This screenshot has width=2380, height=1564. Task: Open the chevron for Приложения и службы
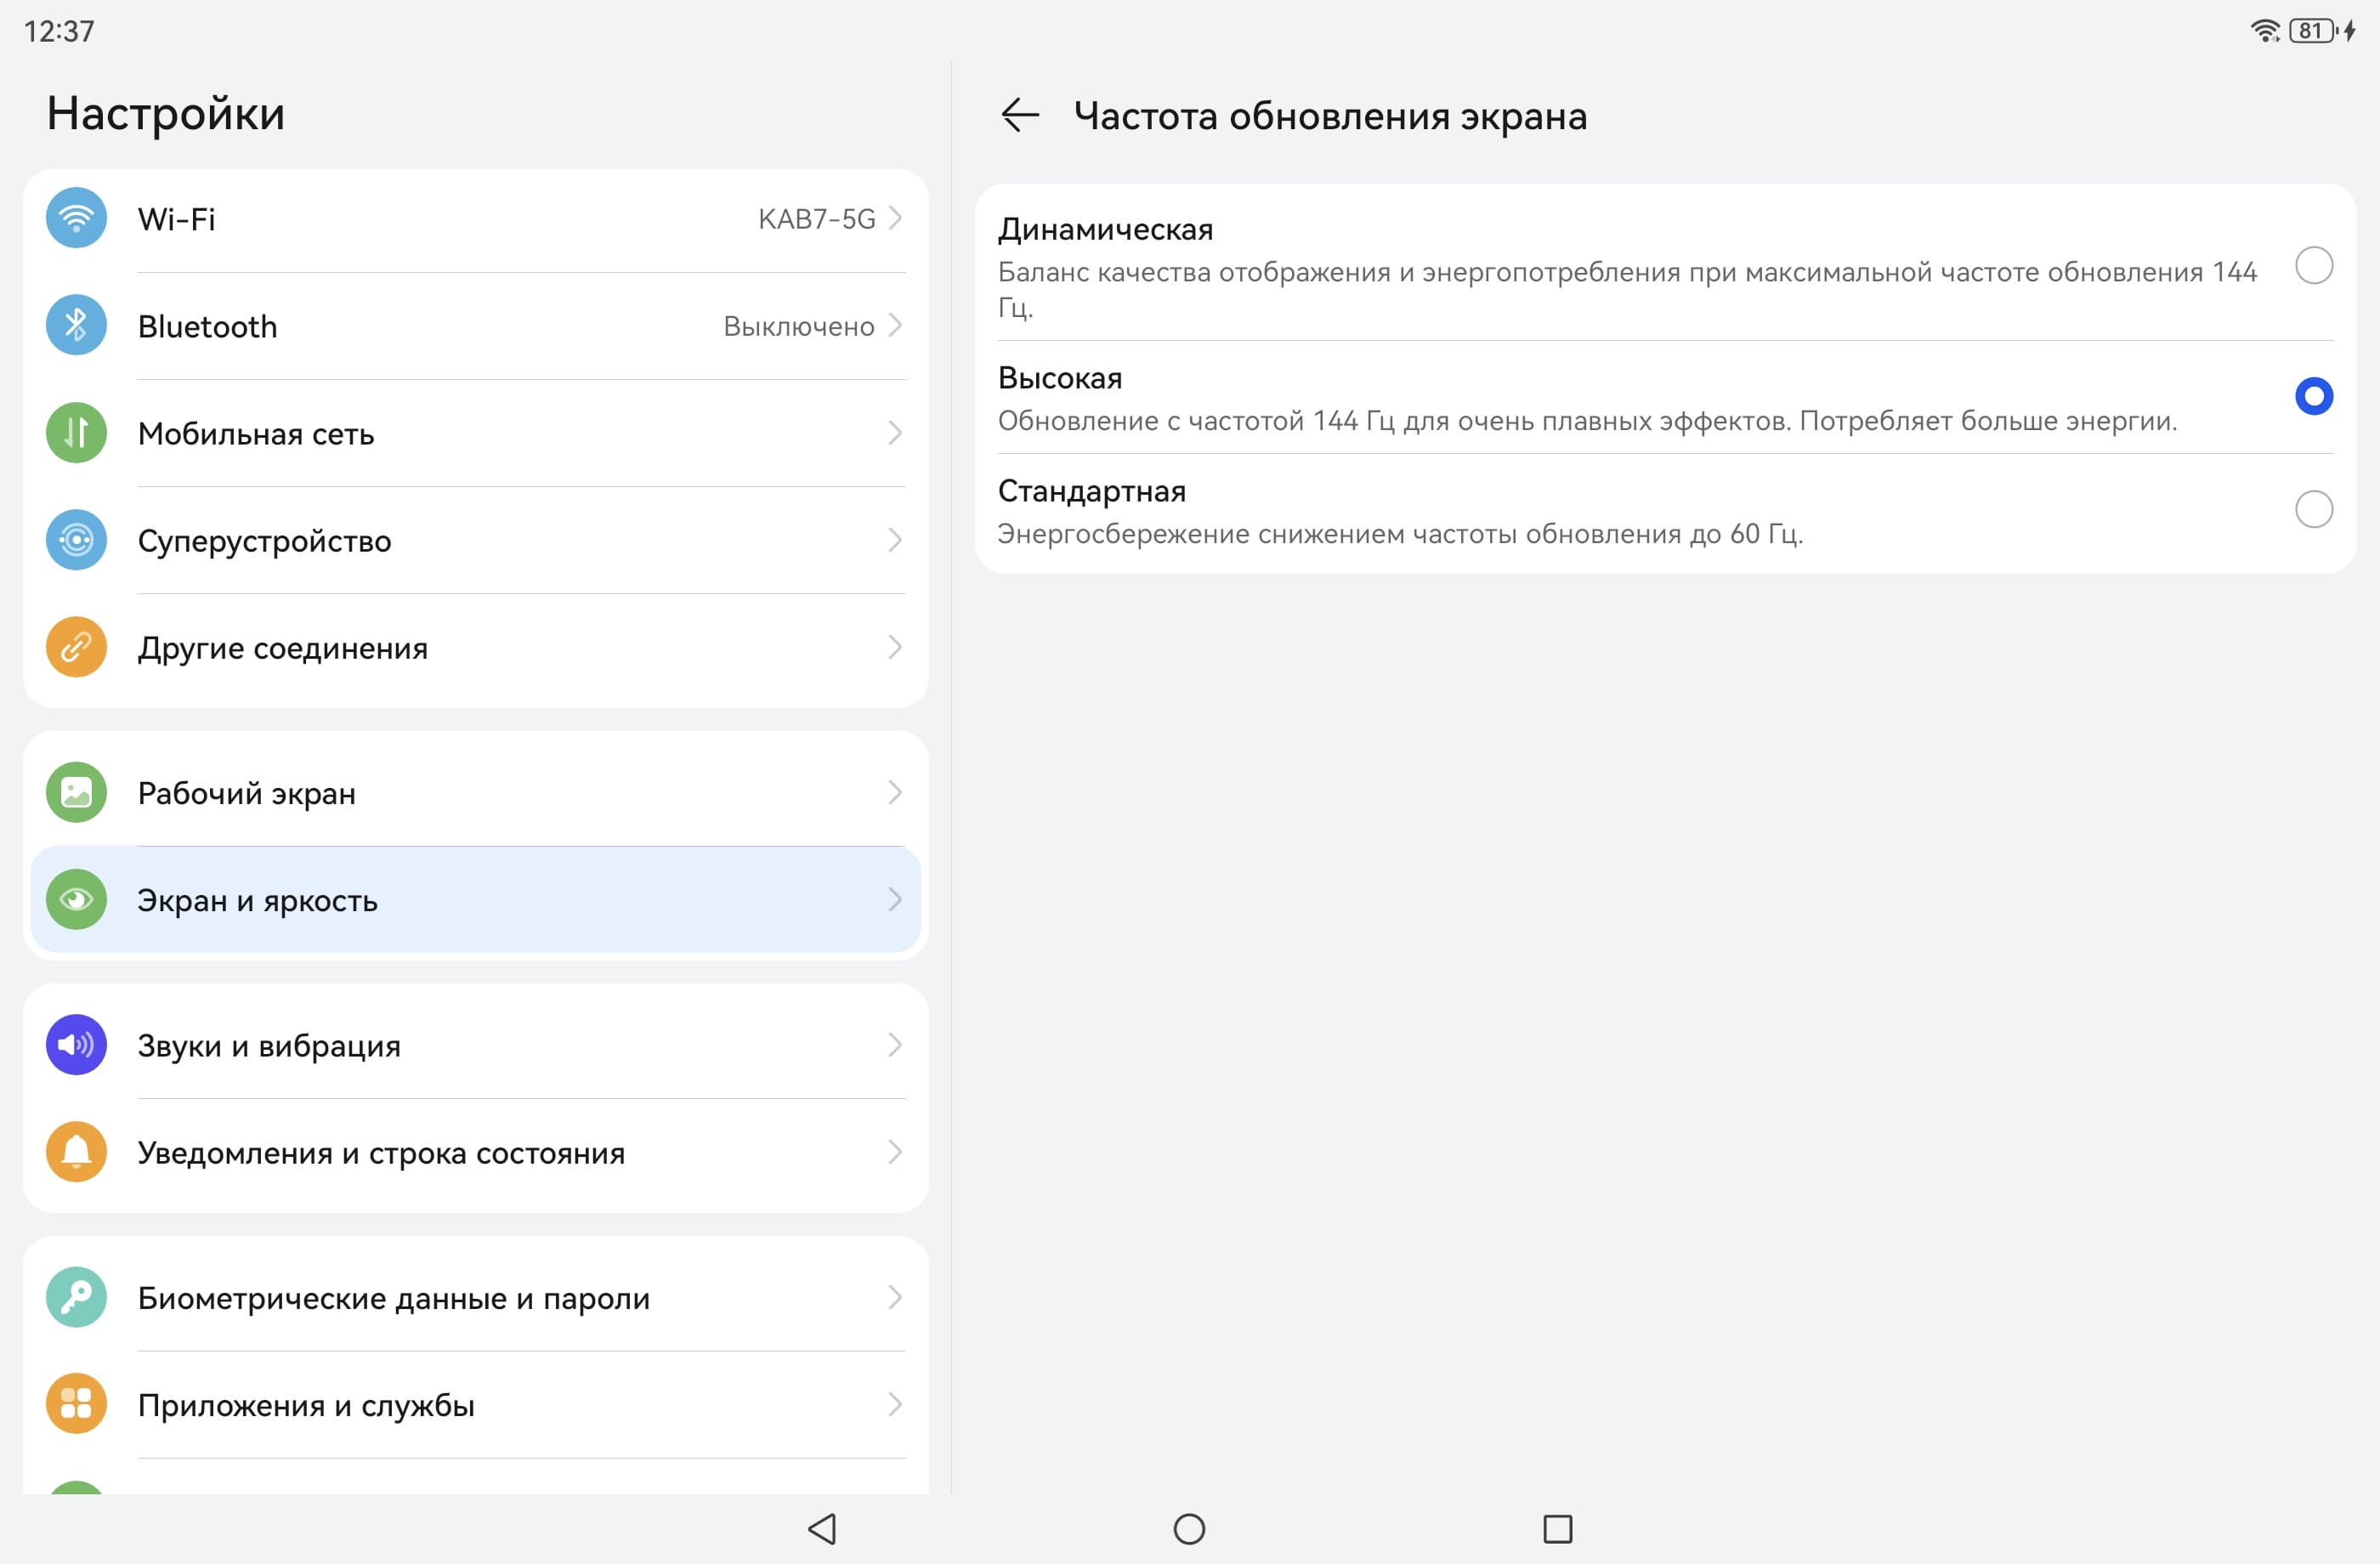click(895, 1405)
